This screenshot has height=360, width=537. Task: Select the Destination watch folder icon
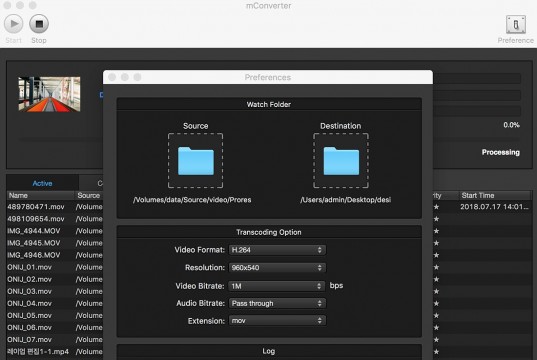tap(341, 161)
